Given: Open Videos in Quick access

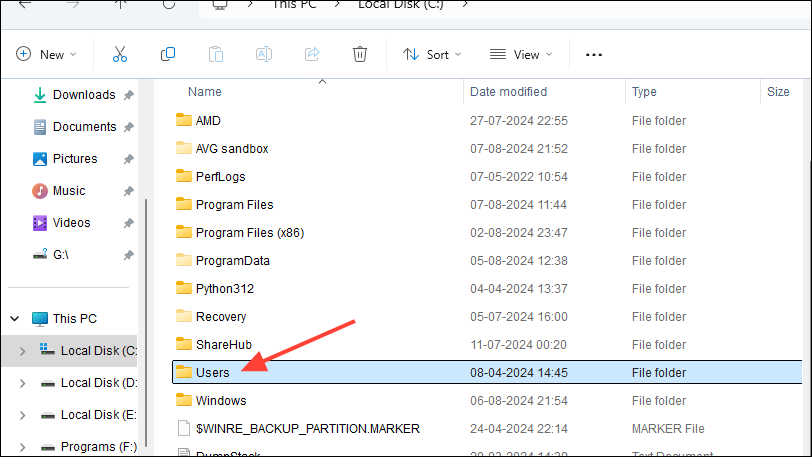Looking at the screenshot, I should [62, 223].
